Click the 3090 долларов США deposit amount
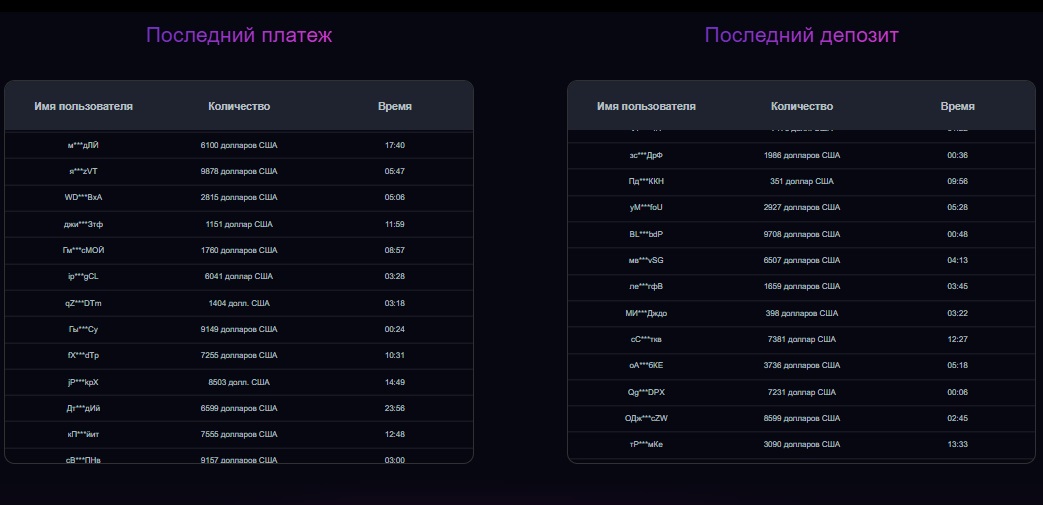 click(802, 444)
